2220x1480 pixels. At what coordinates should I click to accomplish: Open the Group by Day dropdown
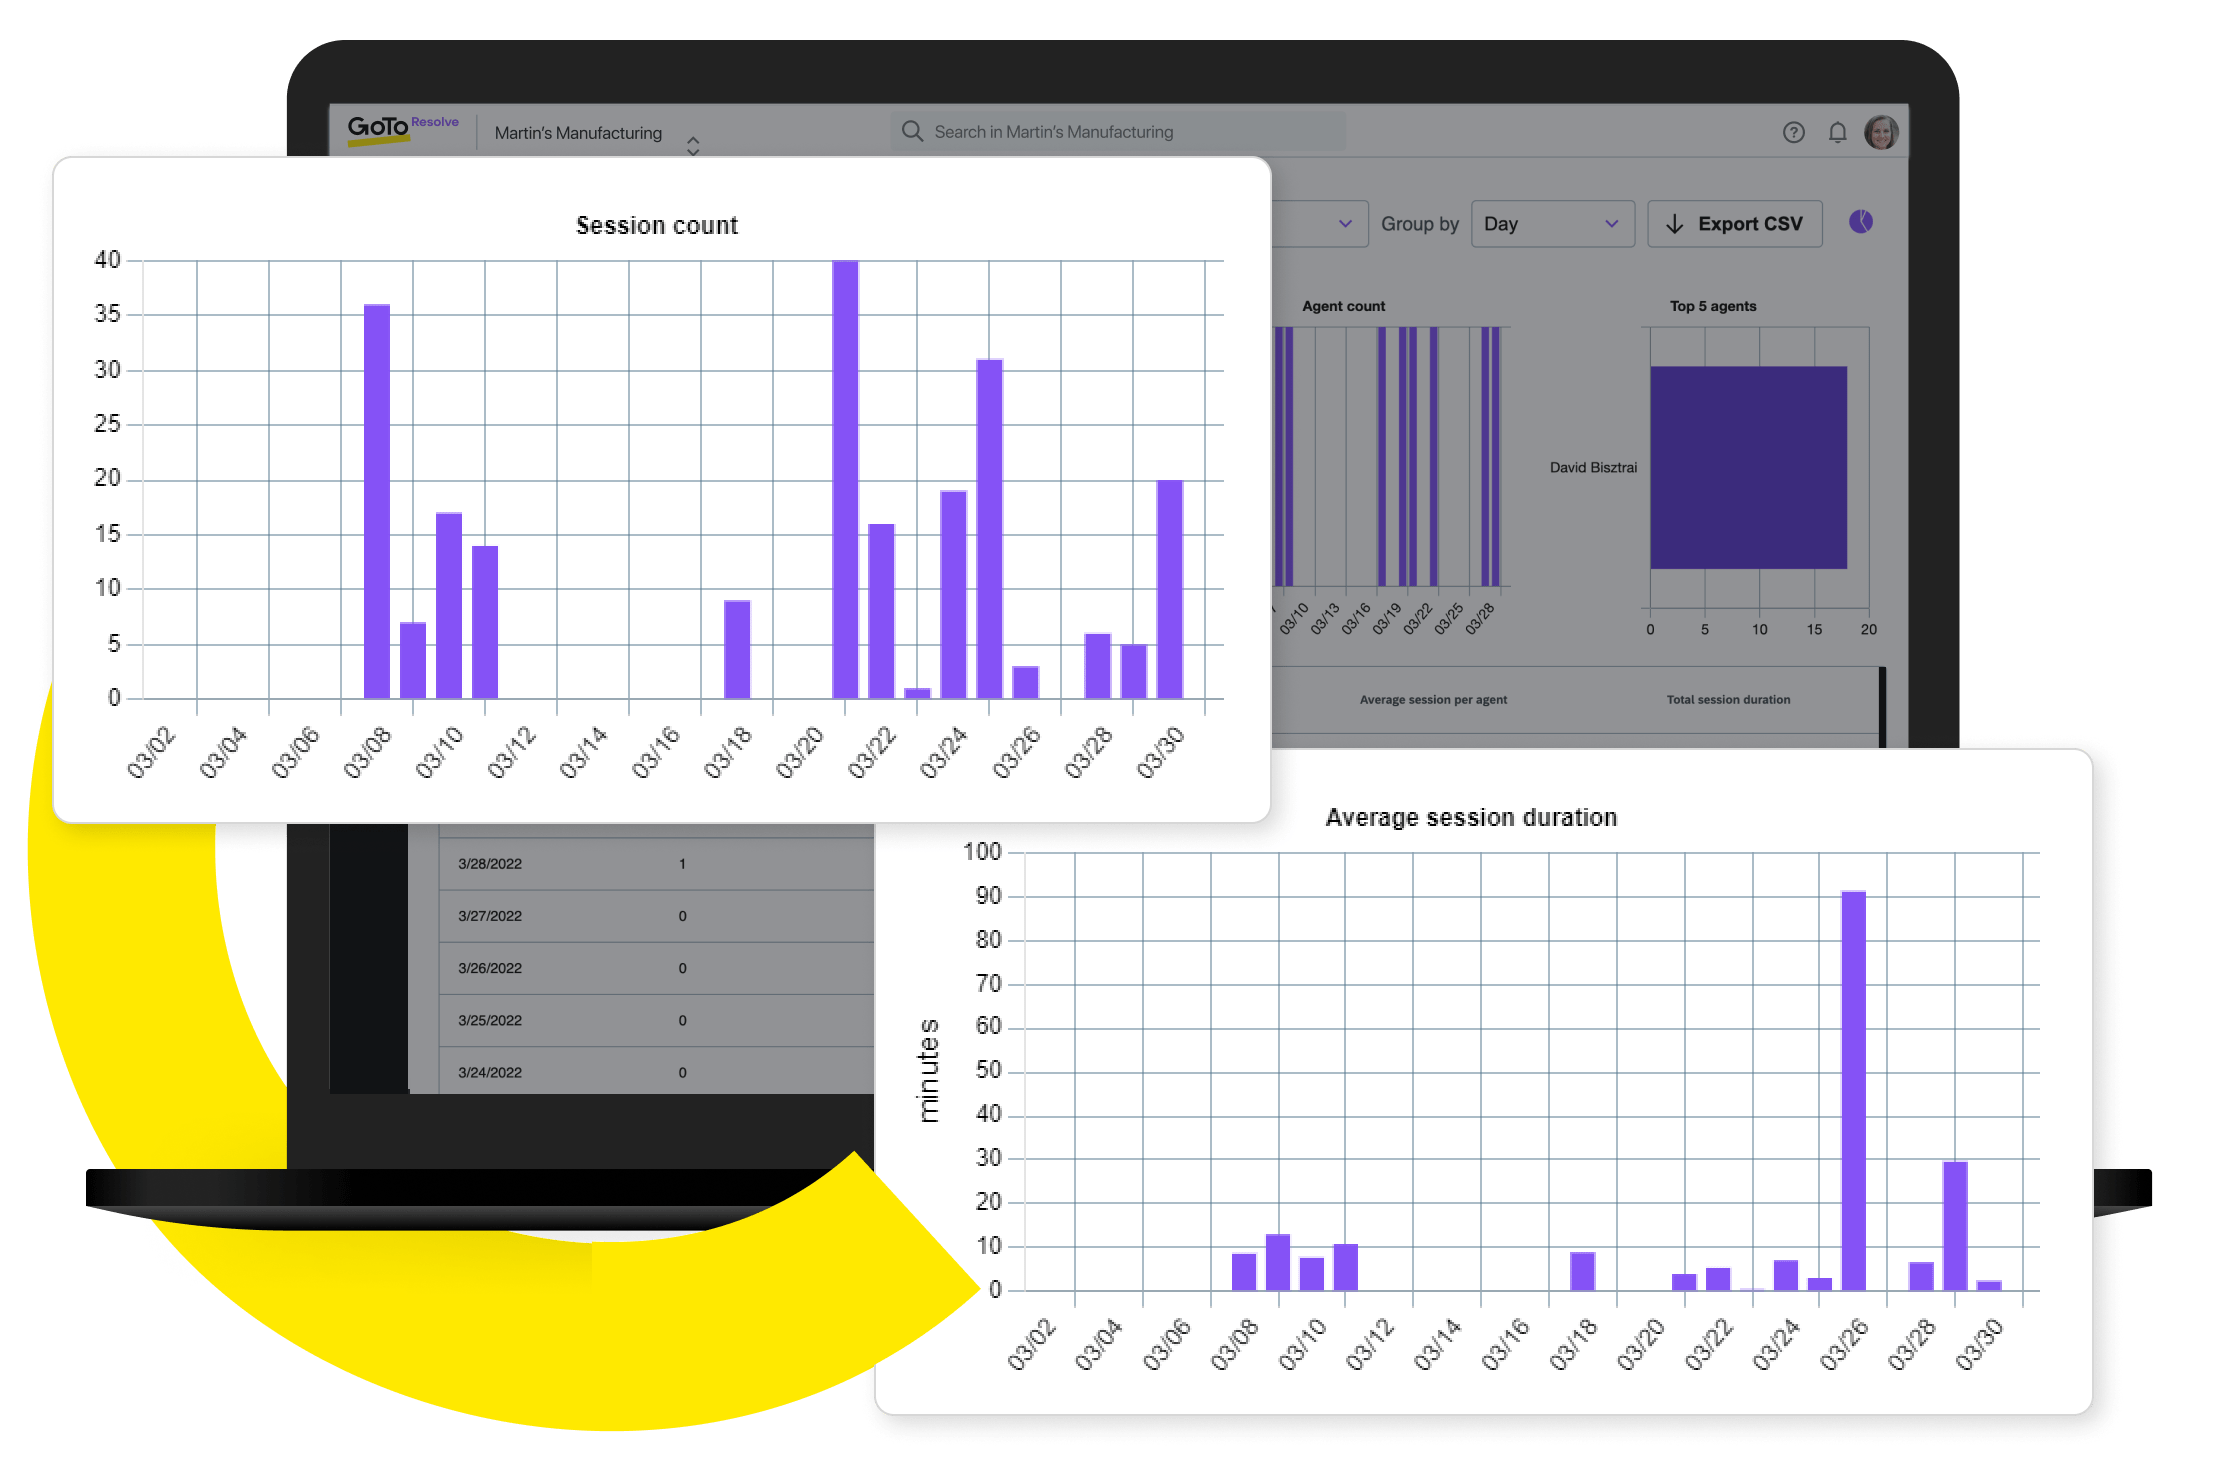[1552, 224]
